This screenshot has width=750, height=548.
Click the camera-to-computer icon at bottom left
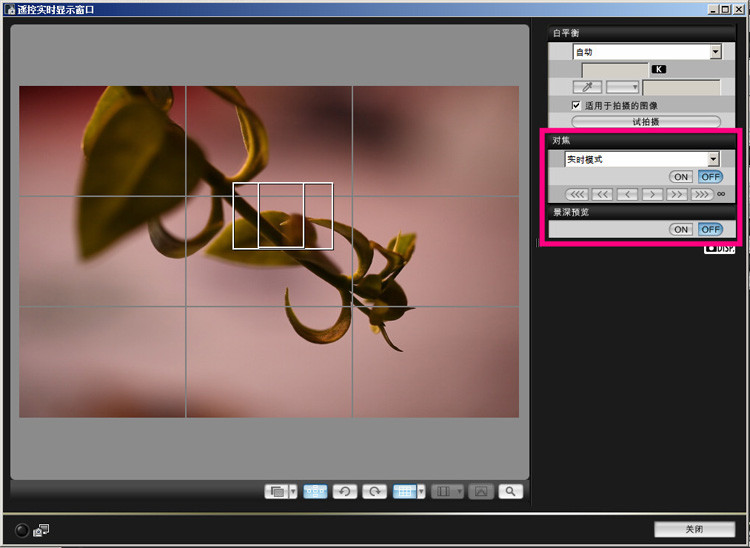[41, 530]
